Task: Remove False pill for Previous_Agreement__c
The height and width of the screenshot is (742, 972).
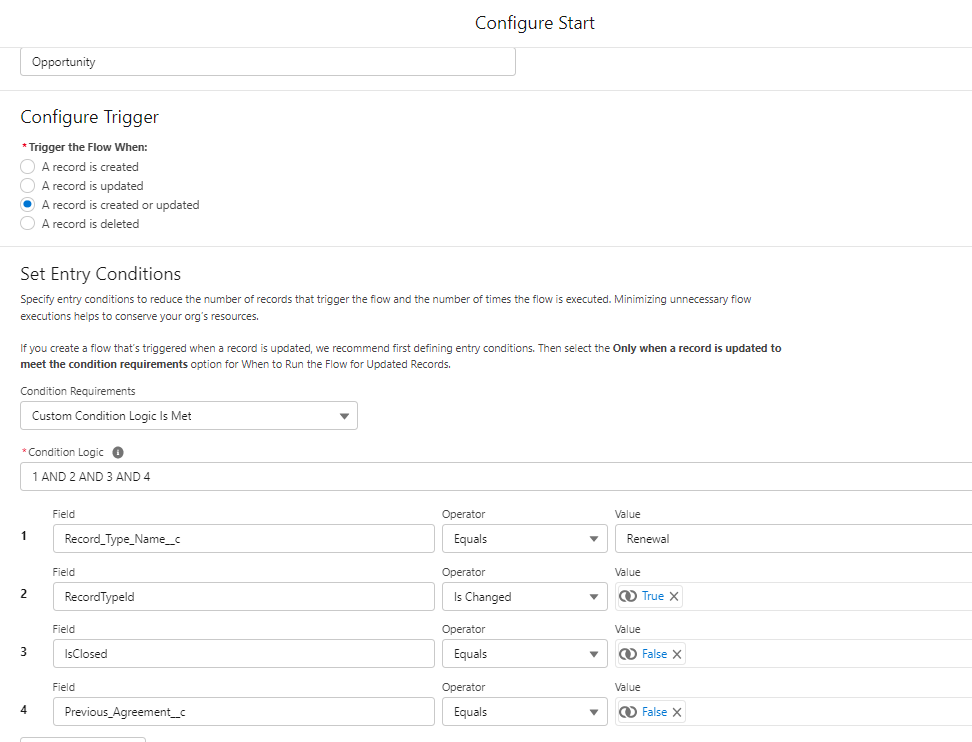Action: [677, 712]
